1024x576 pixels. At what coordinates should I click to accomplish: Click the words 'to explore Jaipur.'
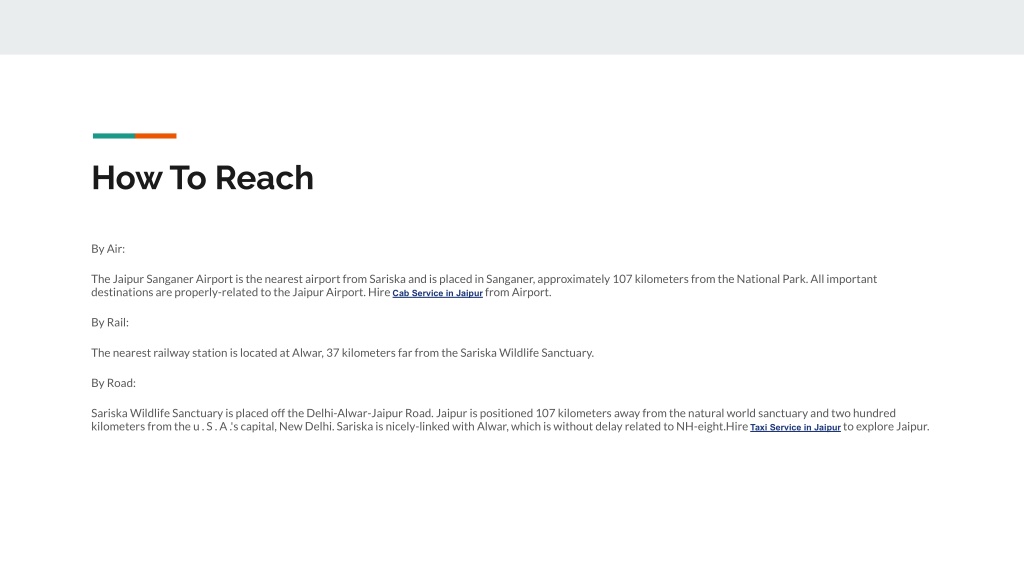pos(886,426)
